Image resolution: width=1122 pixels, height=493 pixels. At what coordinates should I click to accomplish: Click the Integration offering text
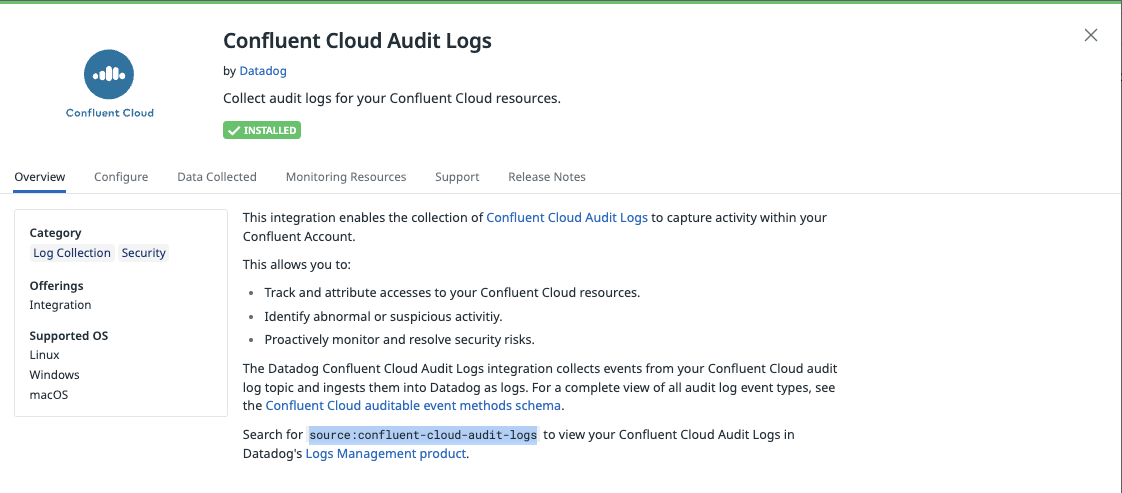60,305
